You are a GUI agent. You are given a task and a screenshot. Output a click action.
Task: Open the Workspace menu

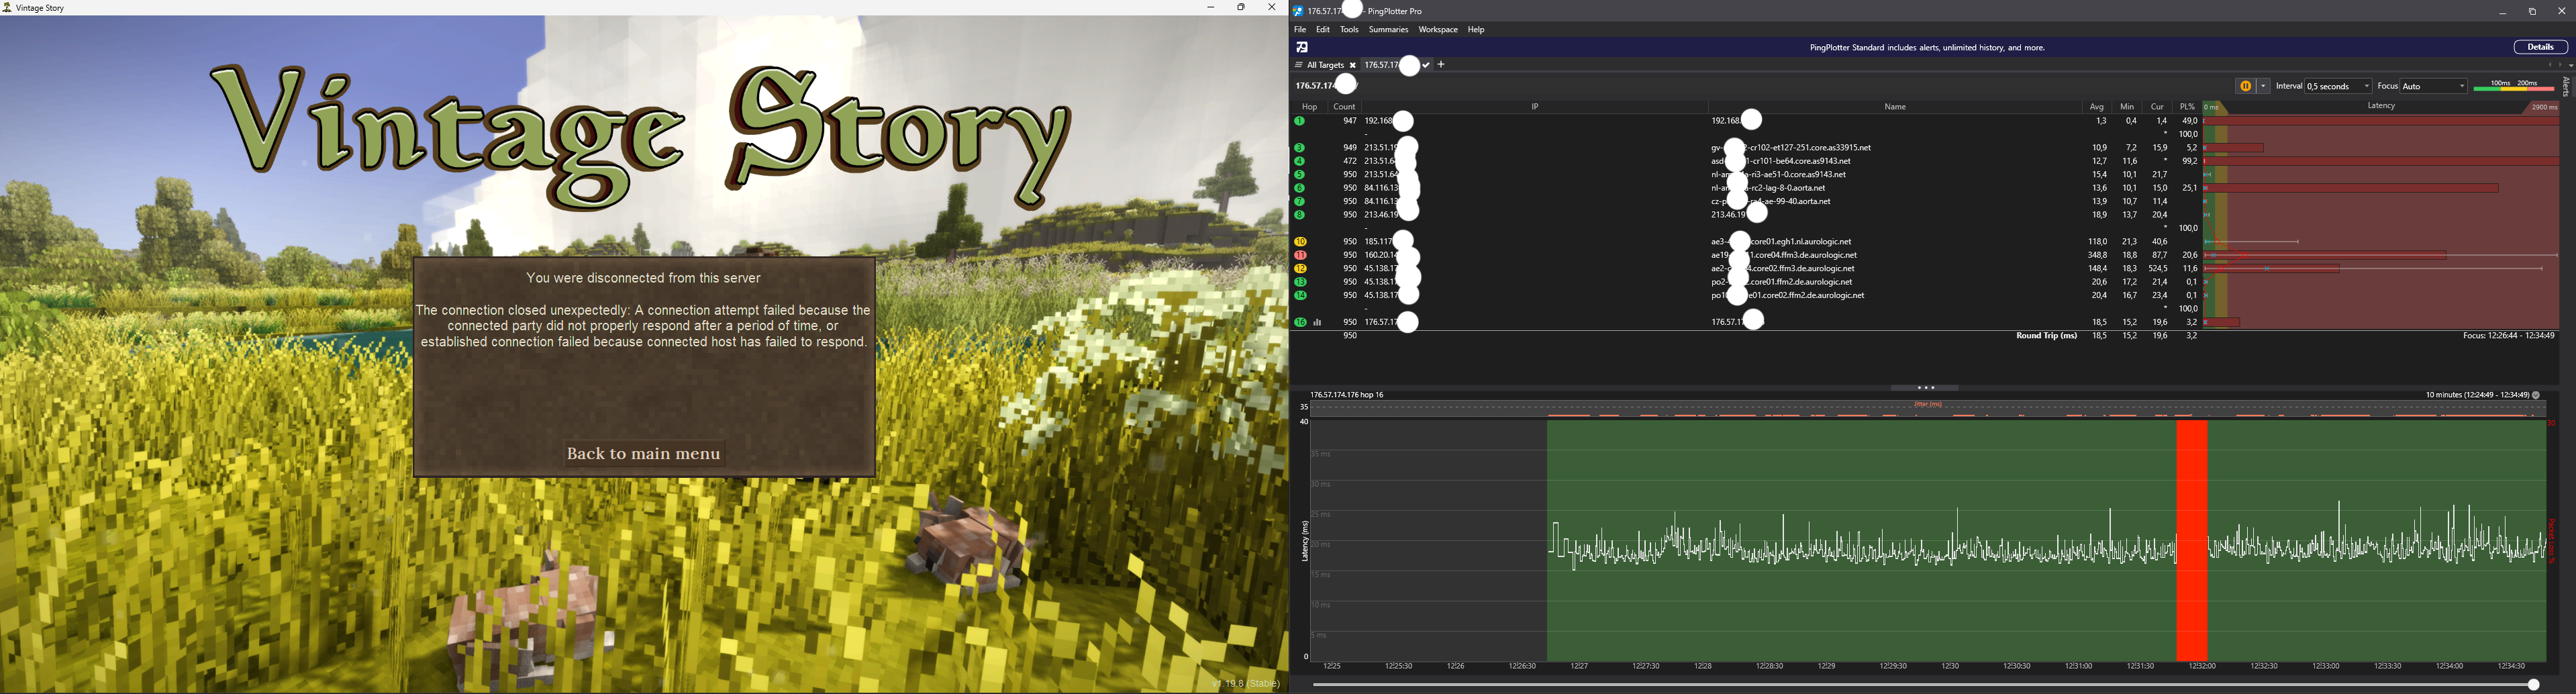click(x=1437, y=30)
